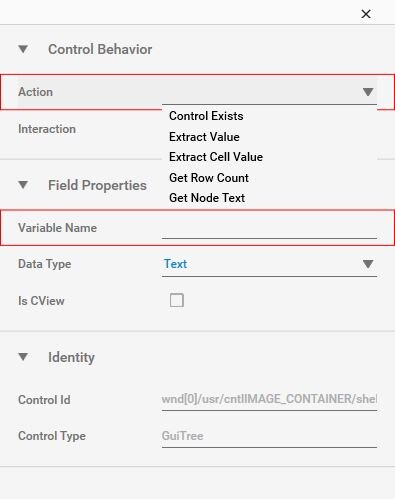Click the Interaction label
Viewport: 395px width, 499px height.
47,129
